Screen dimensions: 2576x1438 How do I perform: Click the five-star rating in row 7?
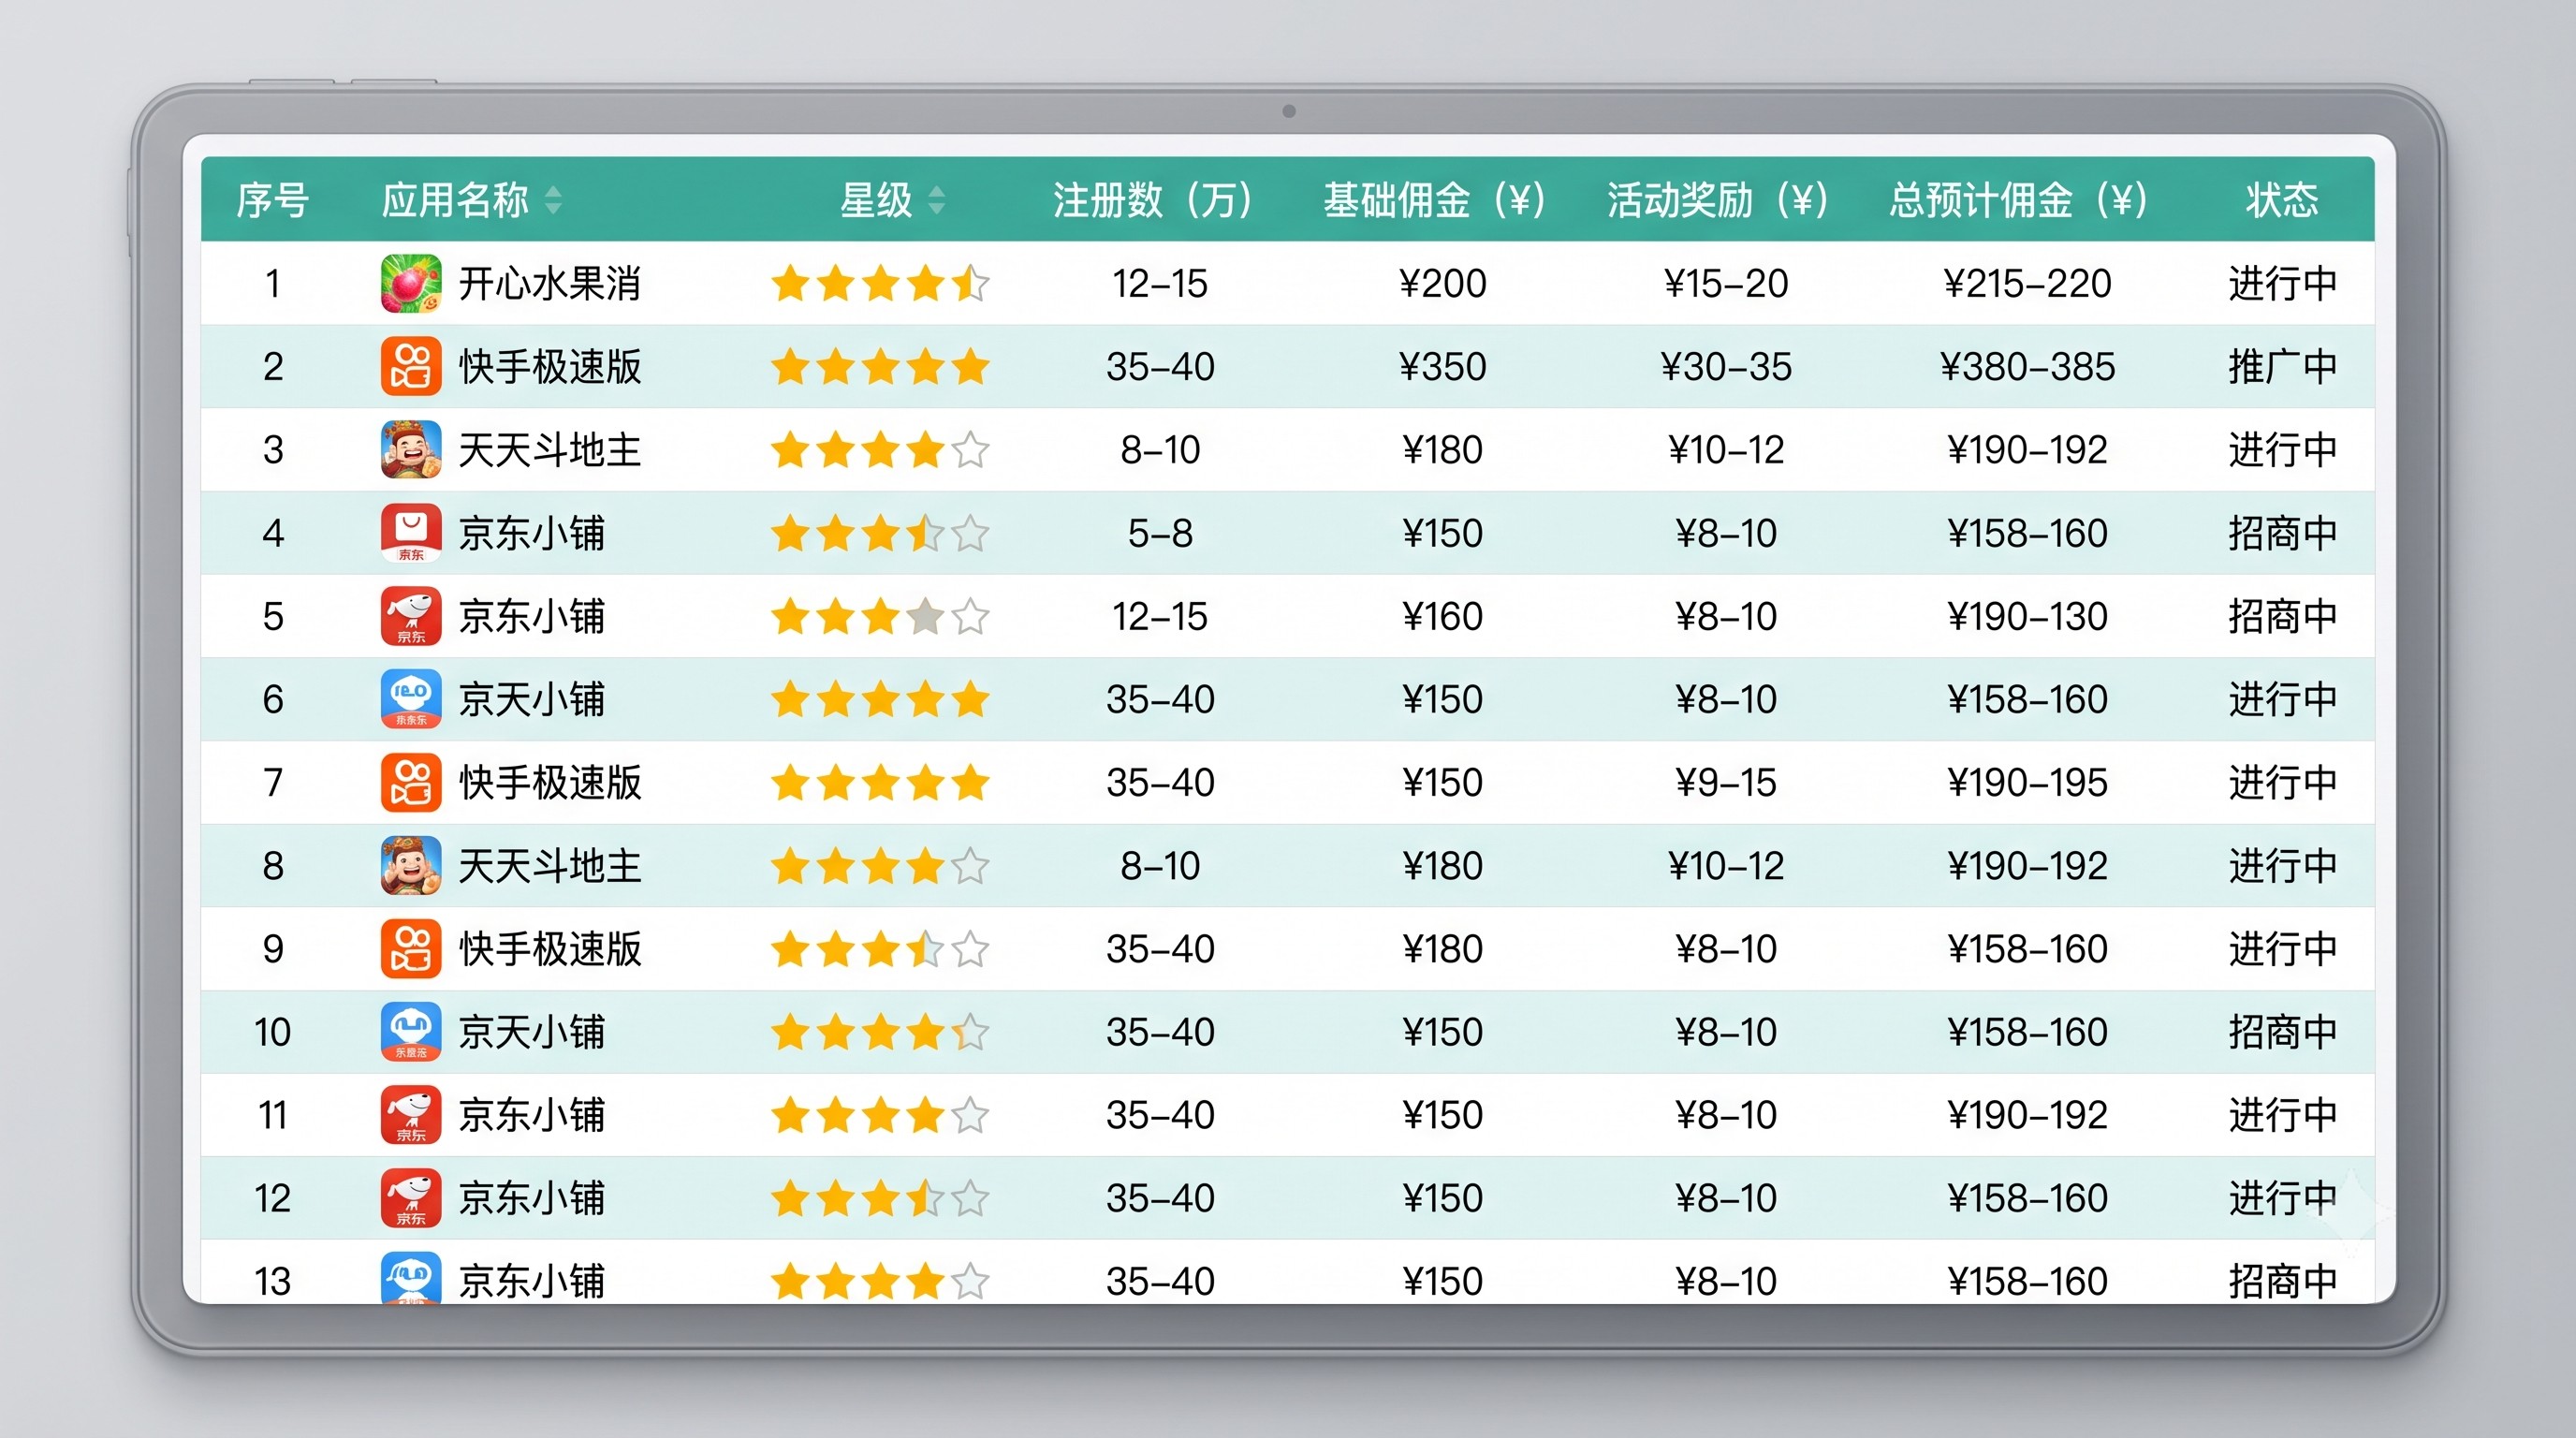click(x=880, y=782)
